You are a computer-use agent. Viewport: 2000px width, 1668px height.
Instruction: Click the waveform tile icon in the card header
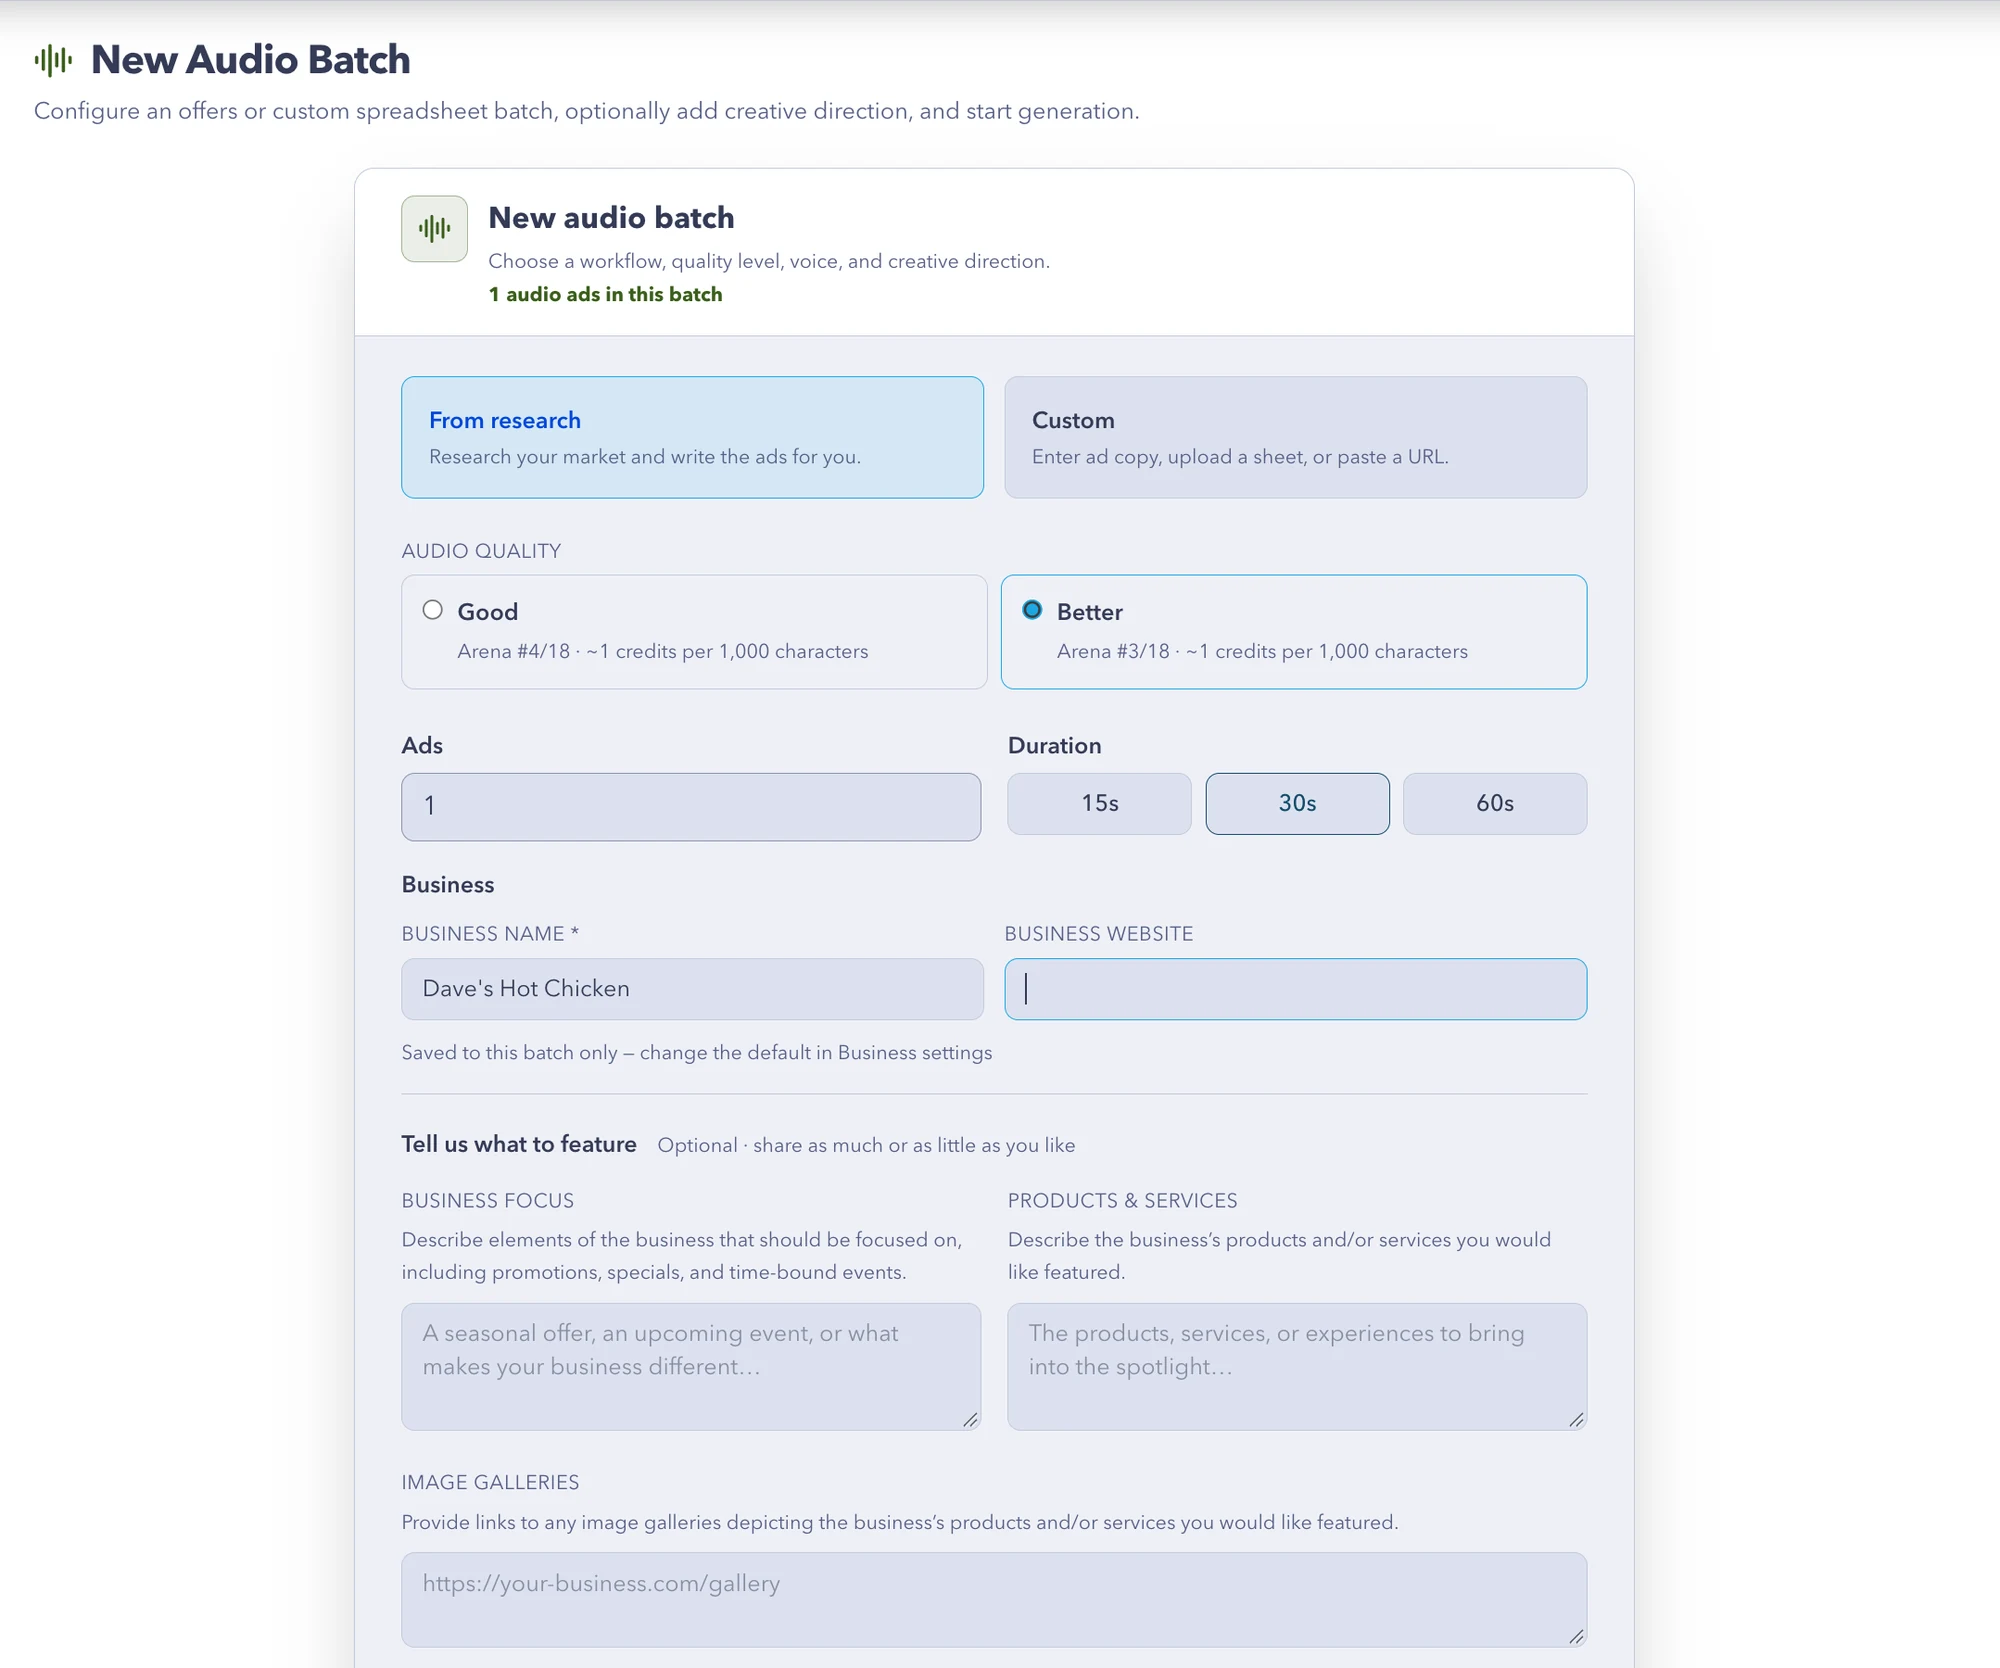pyautogui.click(x=434, y=229)
